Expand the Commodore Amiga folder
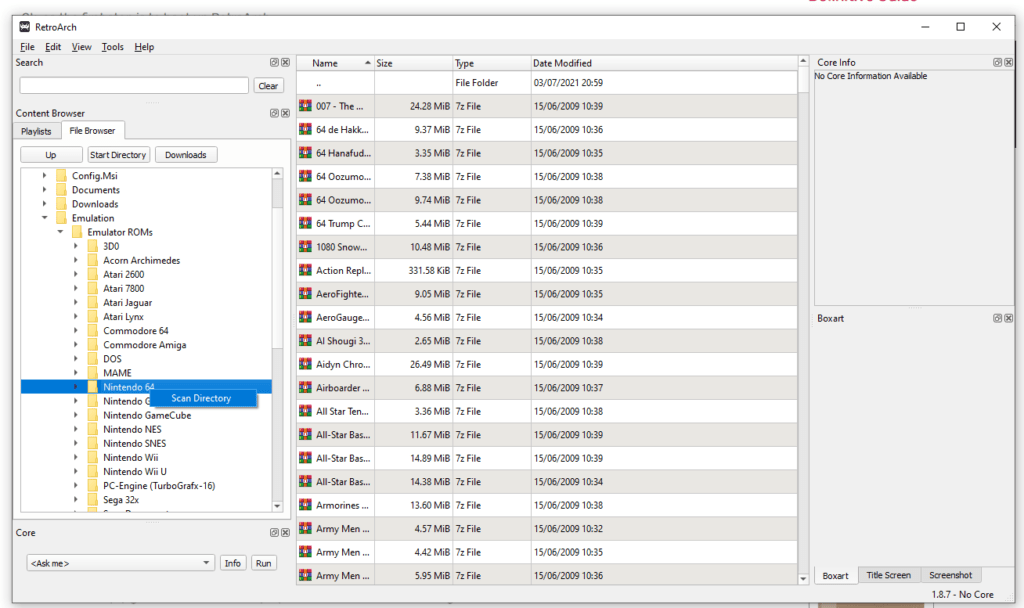This screenshot has width=1024, height=608. pyautogui.click(x=76, y=345)
